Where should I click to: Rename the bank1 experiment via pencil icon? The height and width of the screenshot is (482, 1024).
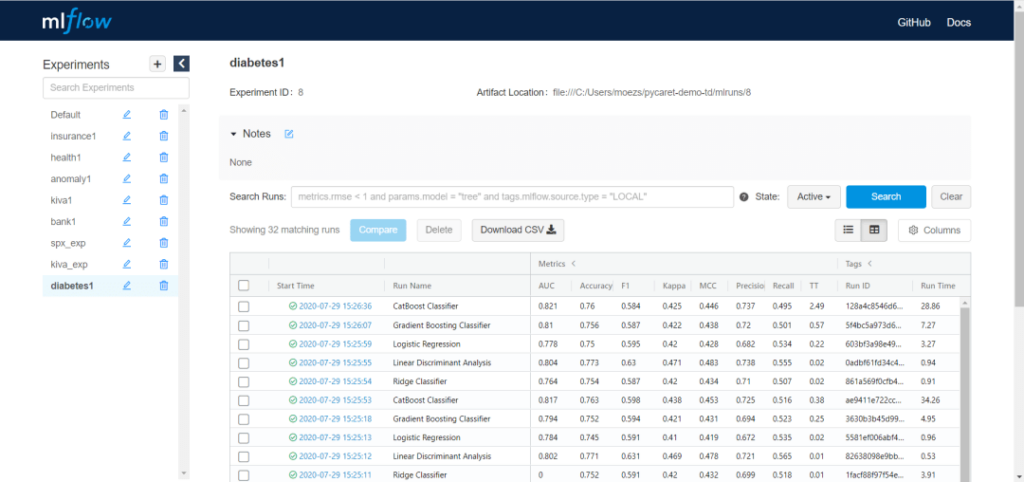point(127,221)
